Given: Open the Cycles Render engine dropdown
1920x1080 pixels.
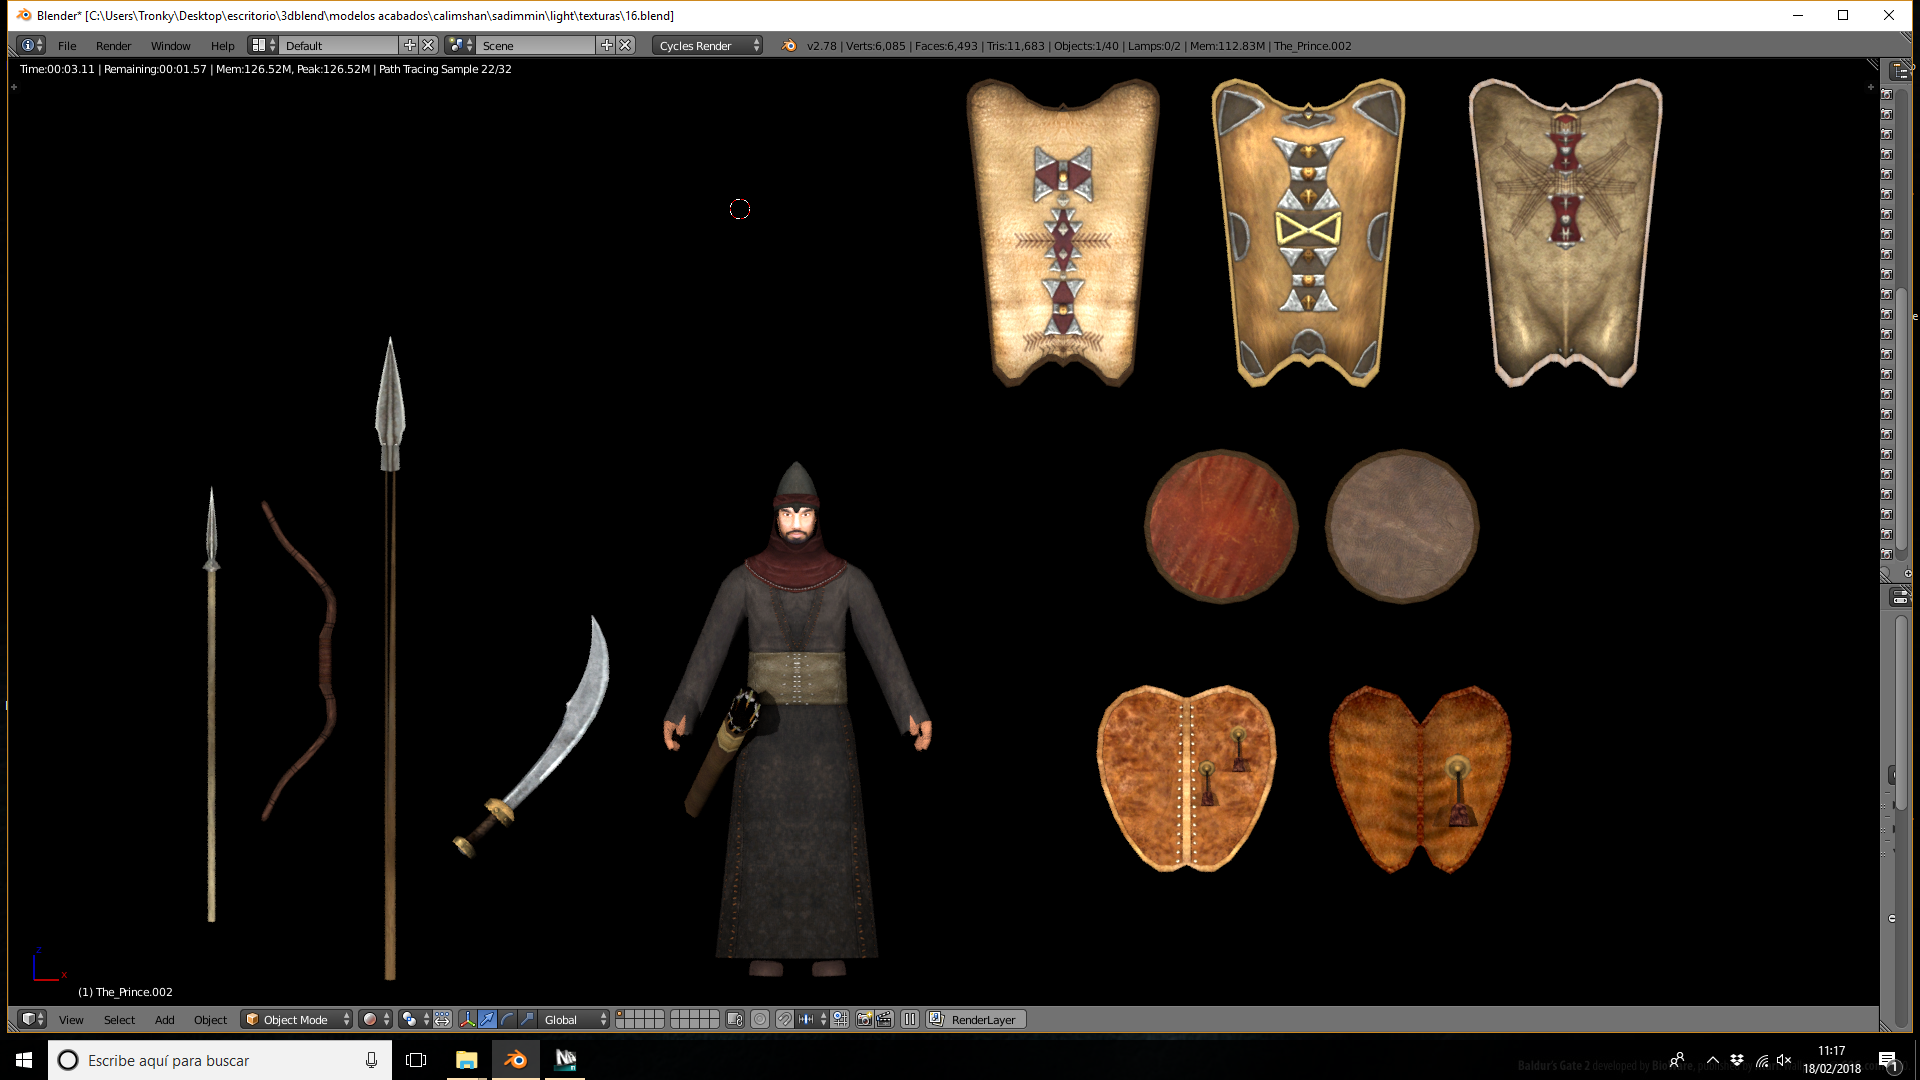Looking at the screenshot, I should point(708,45).
